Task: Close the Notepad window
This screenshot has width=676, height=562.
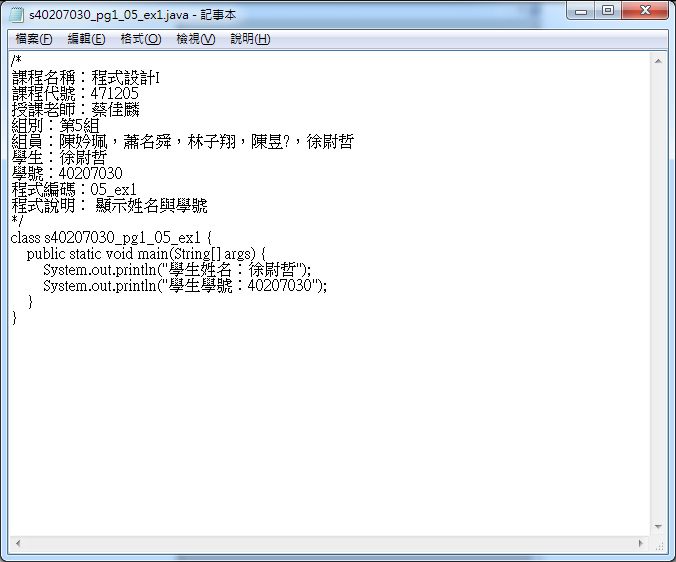Action: tap(645, 11)
